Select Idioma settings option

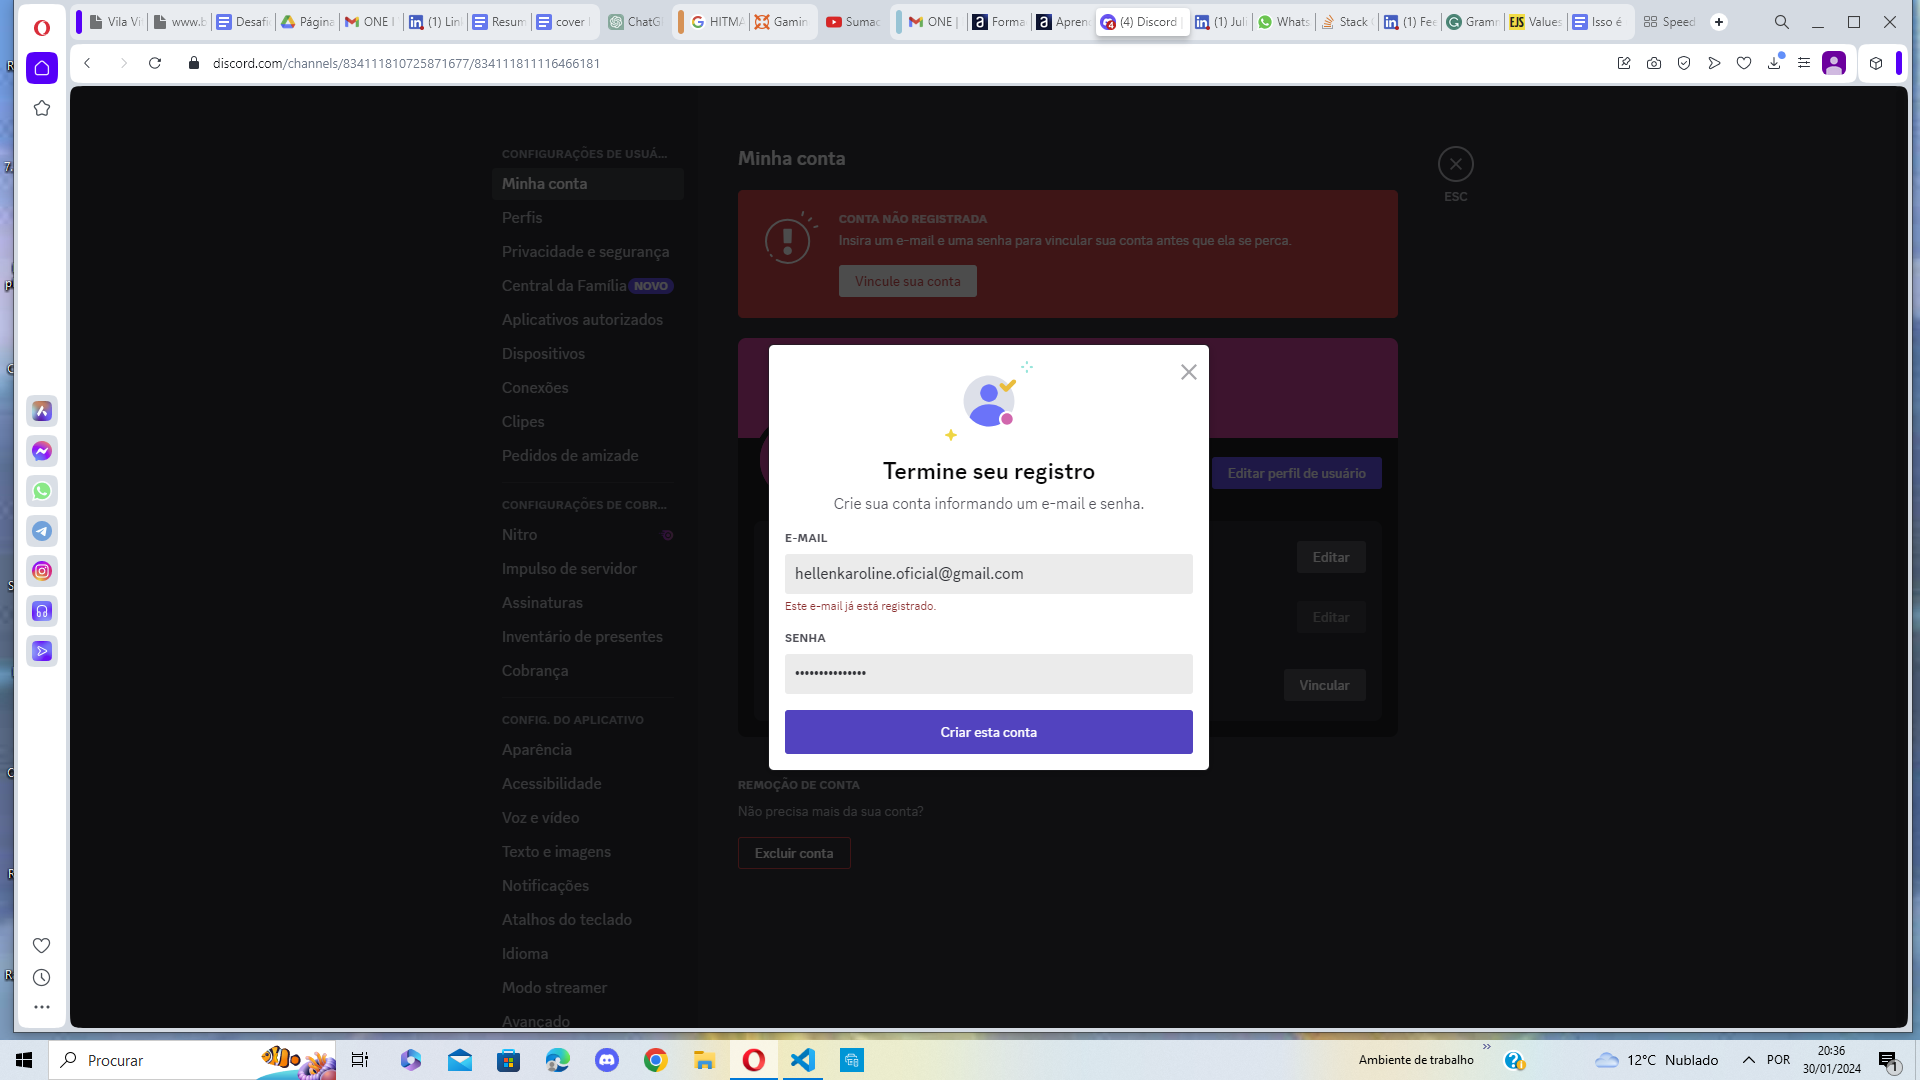click(x=525, y=953)
